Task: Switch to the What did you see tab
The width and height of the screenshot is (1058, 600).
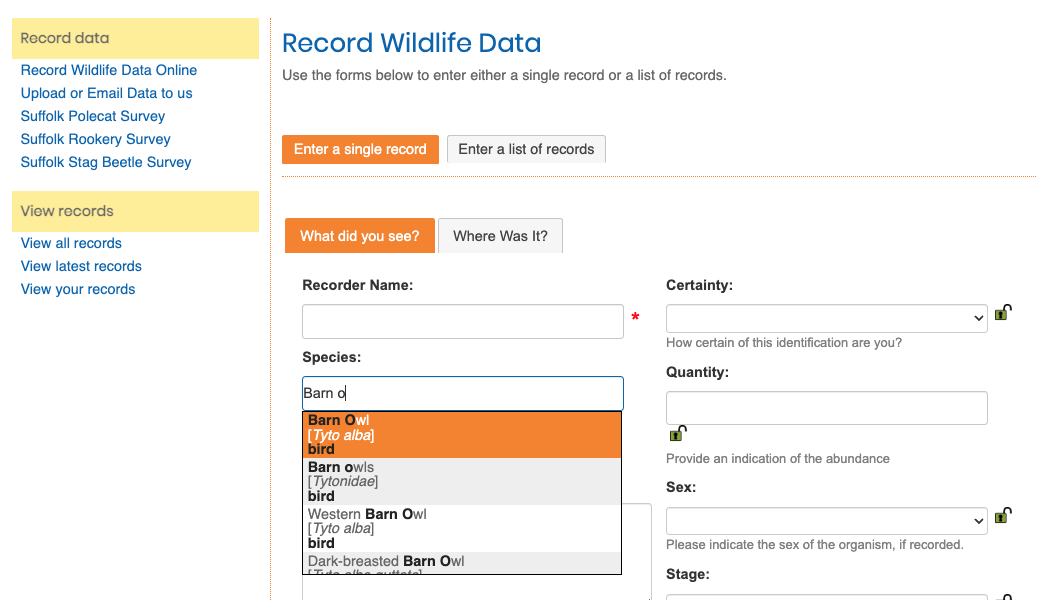Action: coord(359,235)
